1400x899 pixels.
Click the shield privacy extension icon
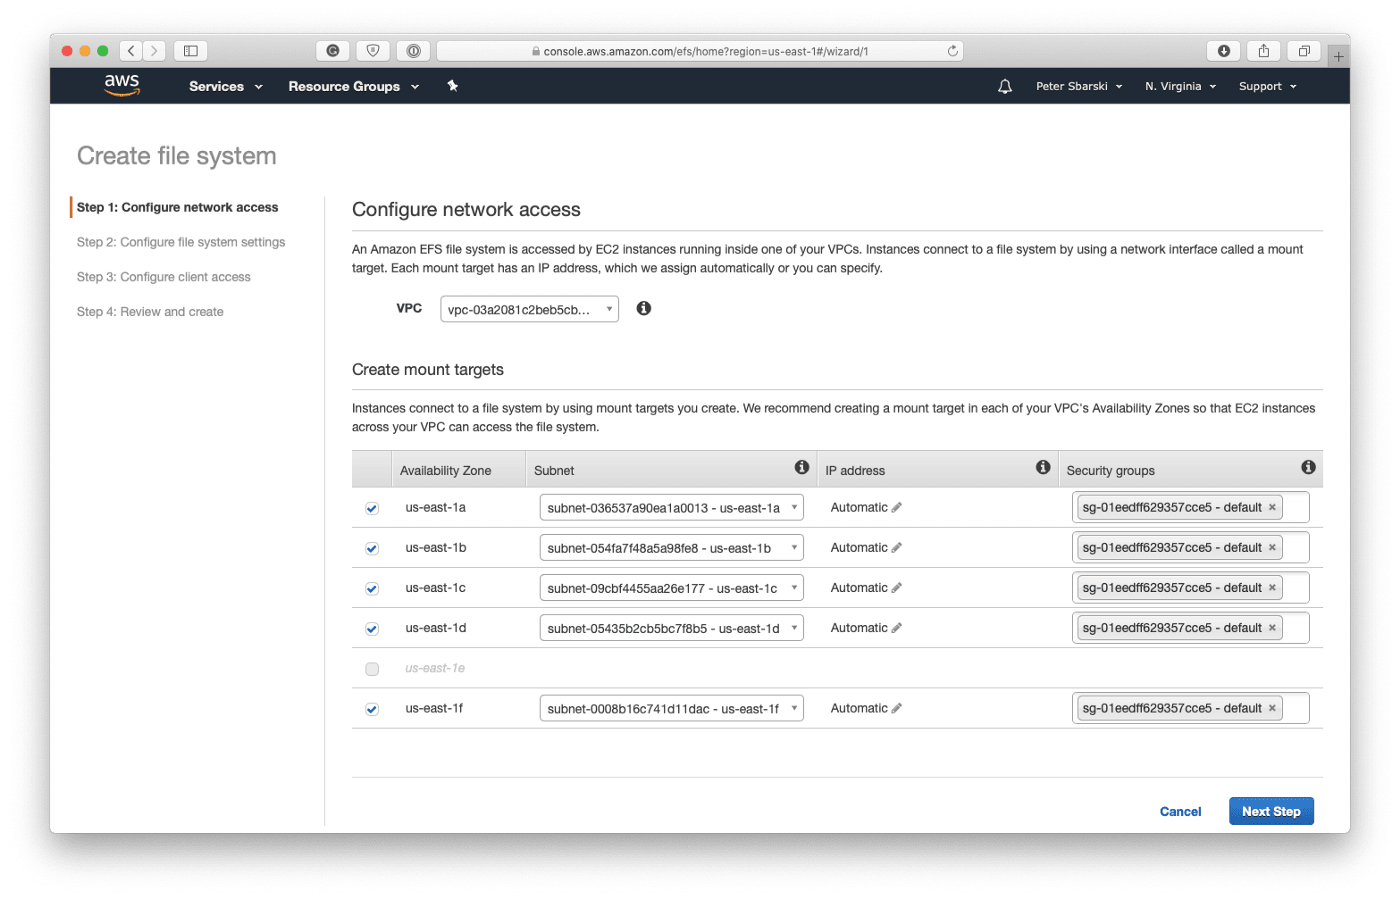click(373, 51)
